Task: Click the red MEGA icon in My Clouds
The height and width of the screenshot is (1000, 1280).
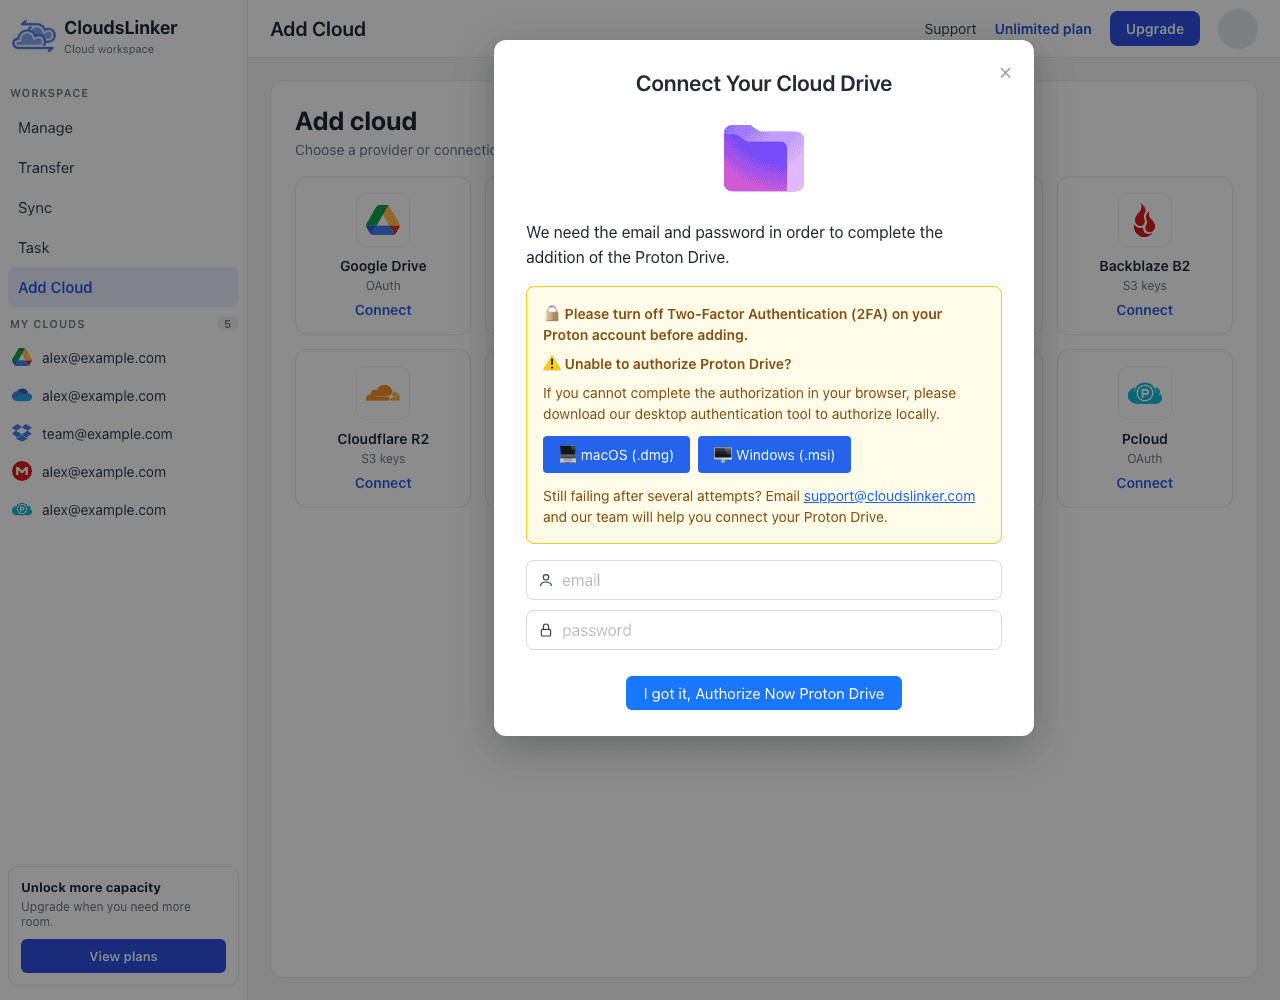Action: pyautogui.click(x=22, y=472)
